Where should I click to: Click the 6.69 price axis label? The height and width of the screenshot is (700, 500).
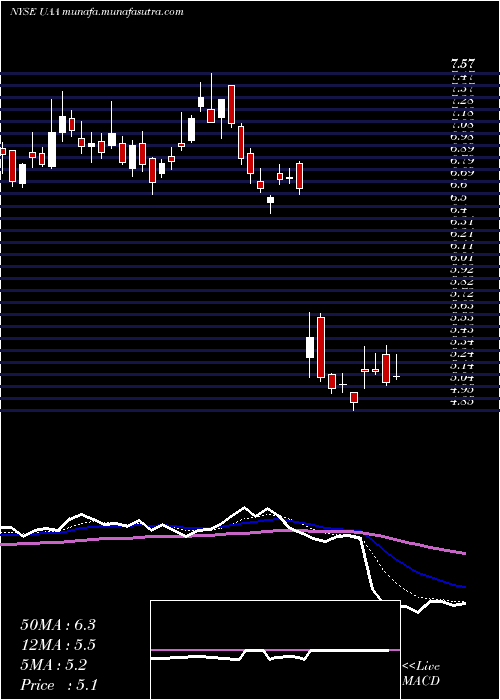[462, 173]
